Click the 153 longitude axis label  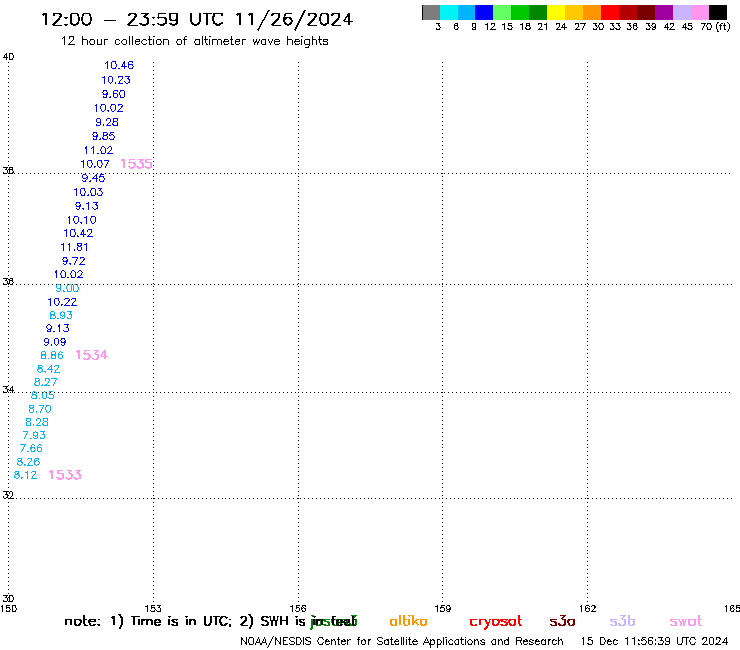(153, 608)
